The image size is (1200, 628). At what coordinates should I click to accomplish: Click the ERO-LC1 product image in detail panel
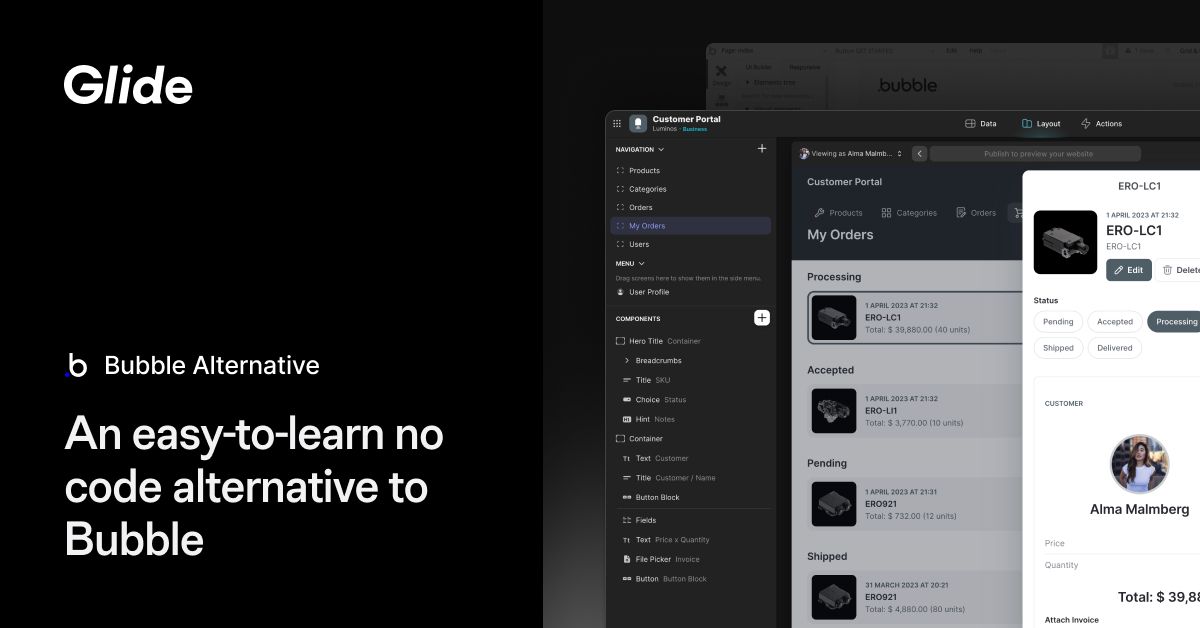tap(1066, 242)
